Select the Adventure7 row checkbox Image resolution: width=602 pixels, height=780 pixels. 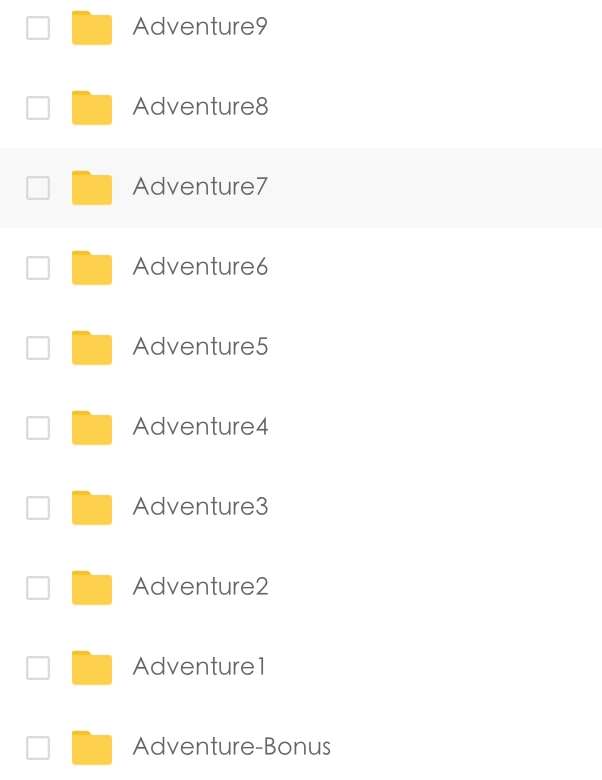coord(38,188)
